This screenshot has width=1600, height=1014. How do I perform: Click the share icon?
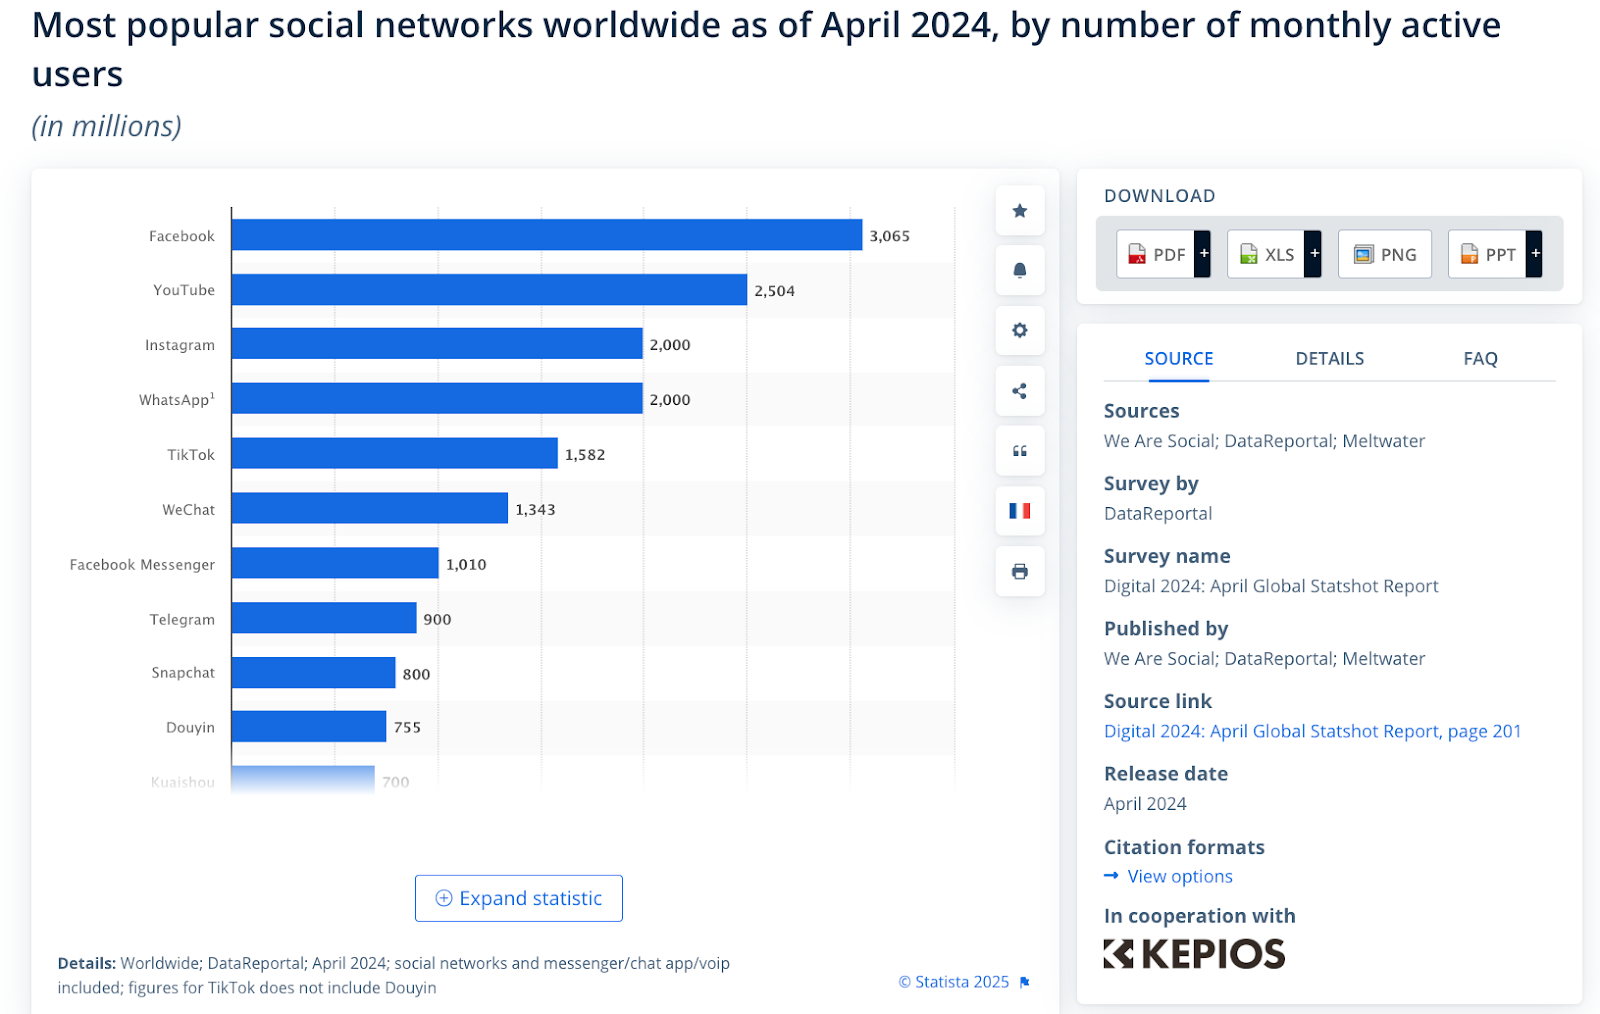1019,391
